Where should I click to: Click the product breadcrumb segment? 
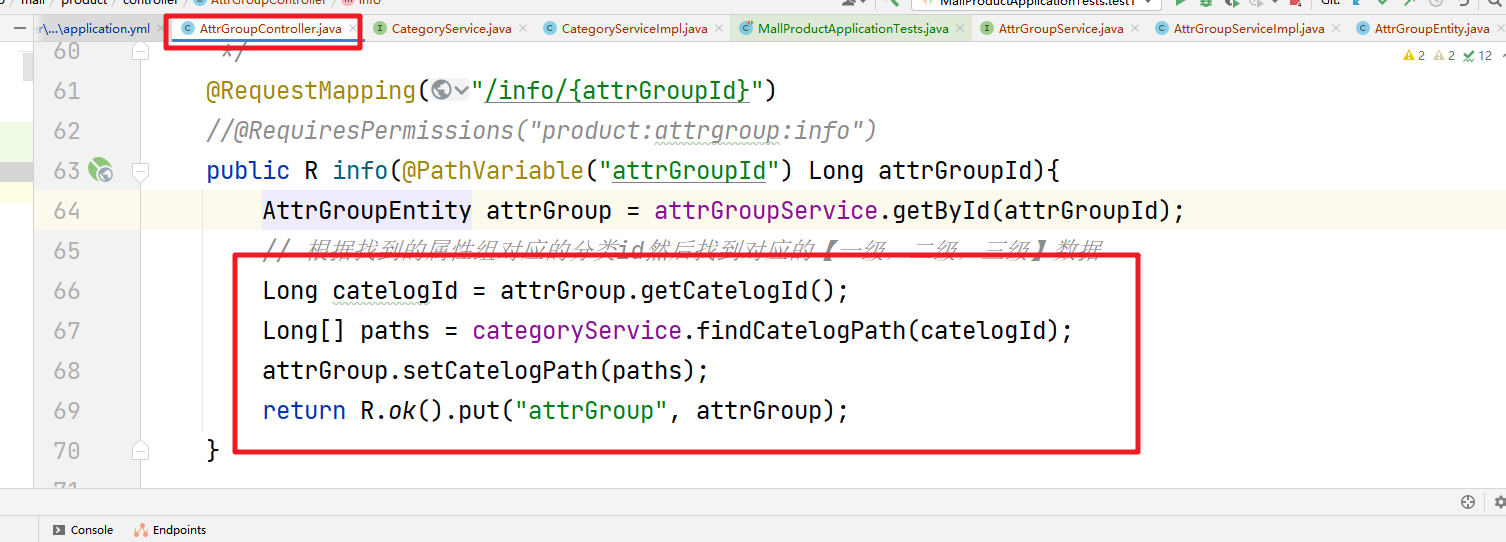point(84,3)
